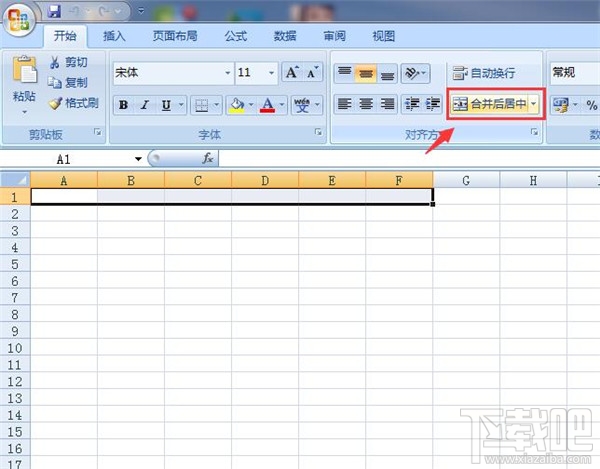Toggle center horizontal alignment
The width and height of the screenshot is (600, 469).
click(x=366, y=104)
